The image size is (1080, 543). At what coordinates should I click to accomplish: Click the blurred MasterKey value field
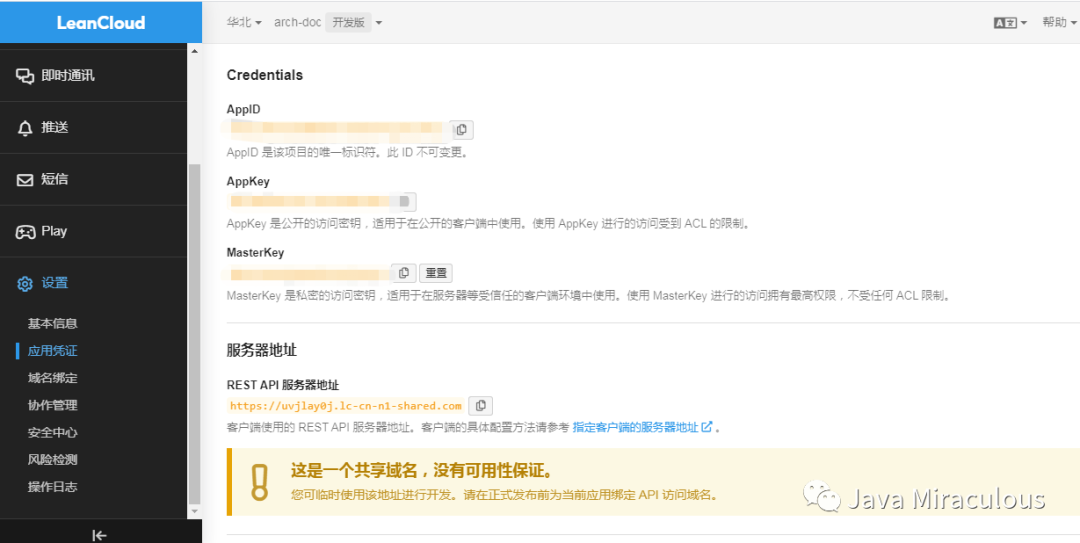(x=309, y=274)
